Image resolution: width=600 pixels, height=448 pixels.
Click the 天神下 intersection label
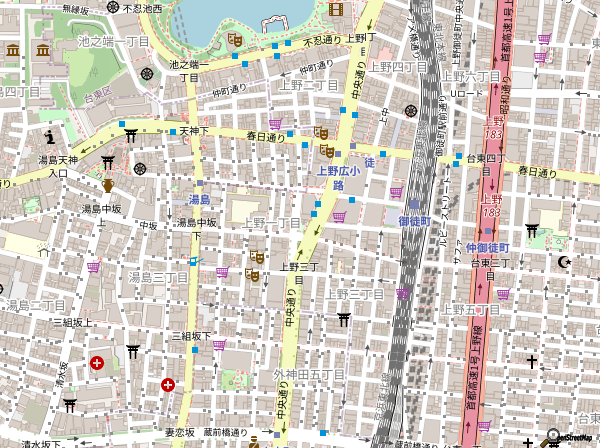tap(193, 131)
